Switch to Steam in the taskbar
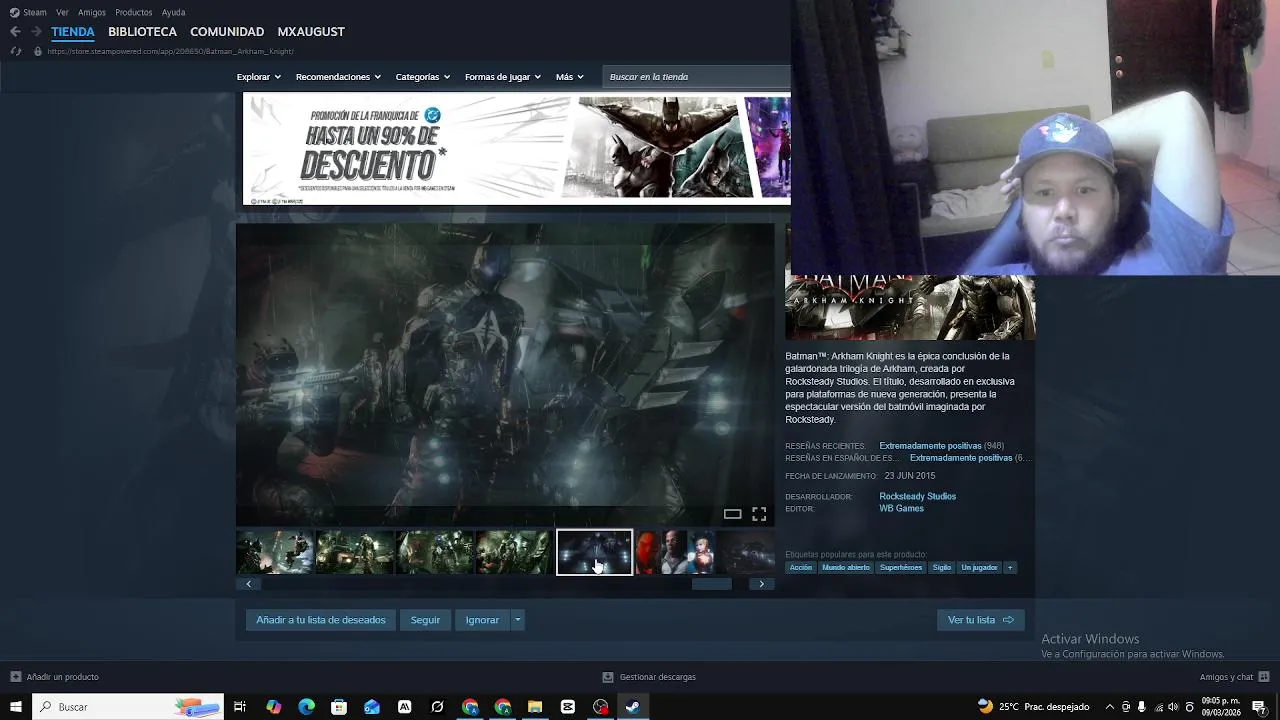Image resolution: width=1280 pixels, height=720 pixels. pyautogui.click(x=633, y=707)
